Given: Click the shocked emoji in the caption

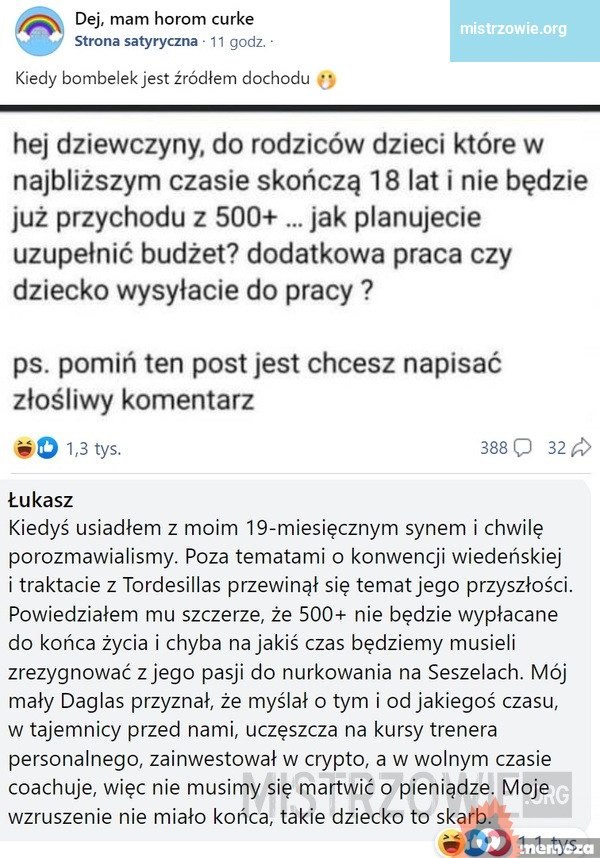Looking at the screenshot, I should click(x=325, y=79).
